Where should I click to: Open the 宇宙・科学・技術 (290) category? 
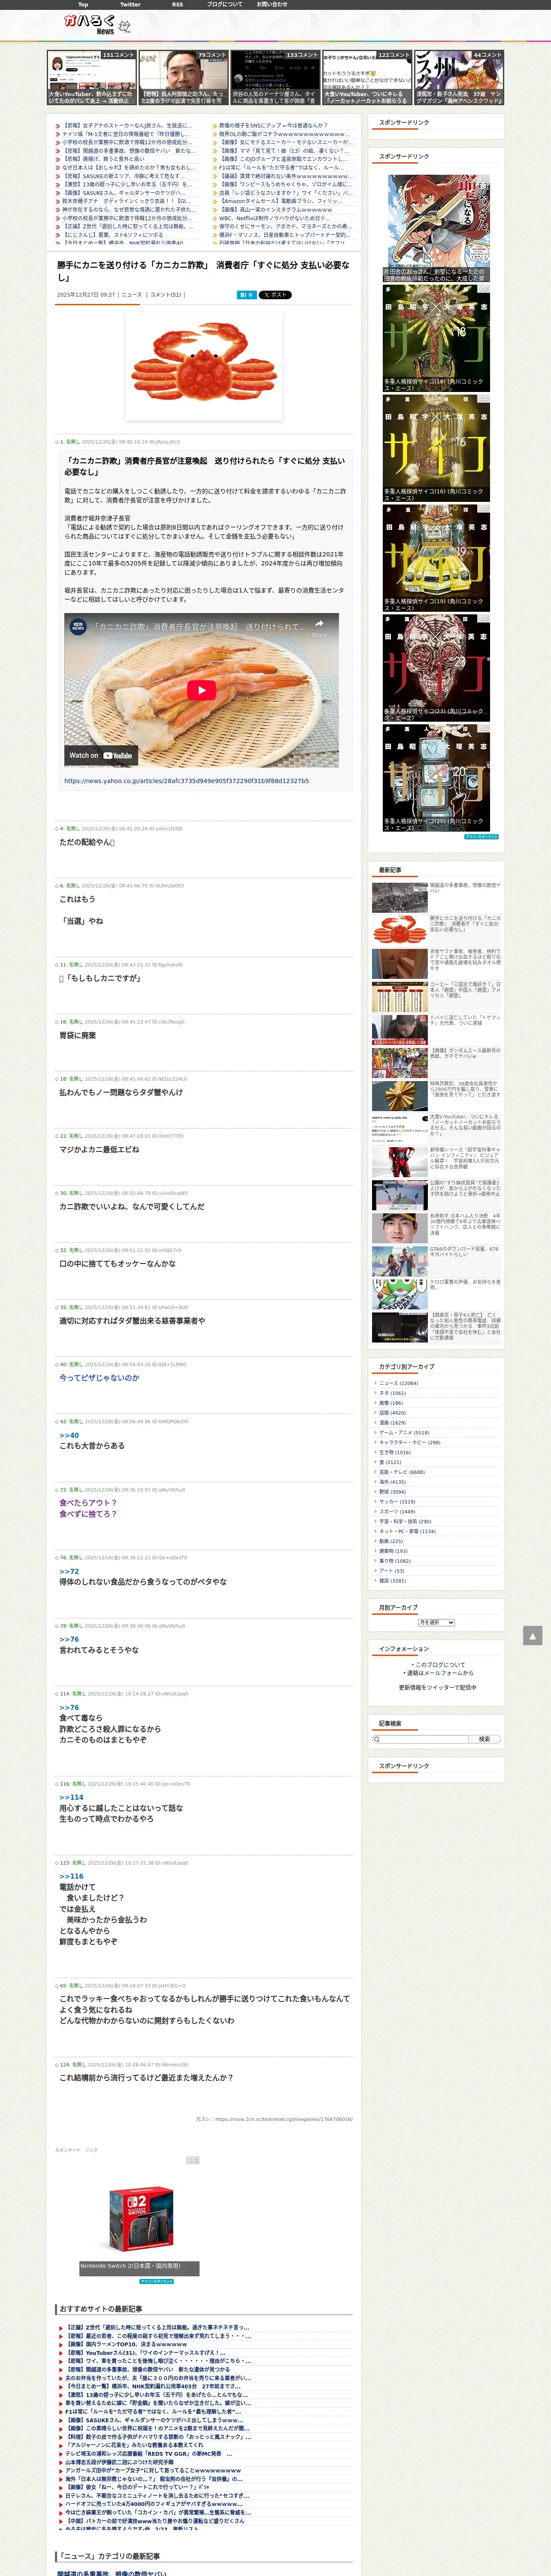[x=405, y=1521]
